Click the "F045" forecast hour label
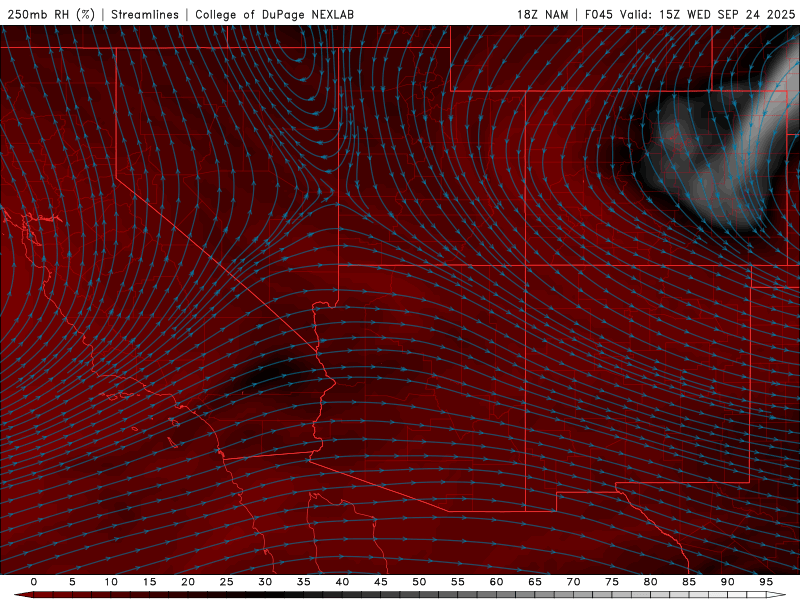The image size is (800, 600). click(x=598, y=14)
